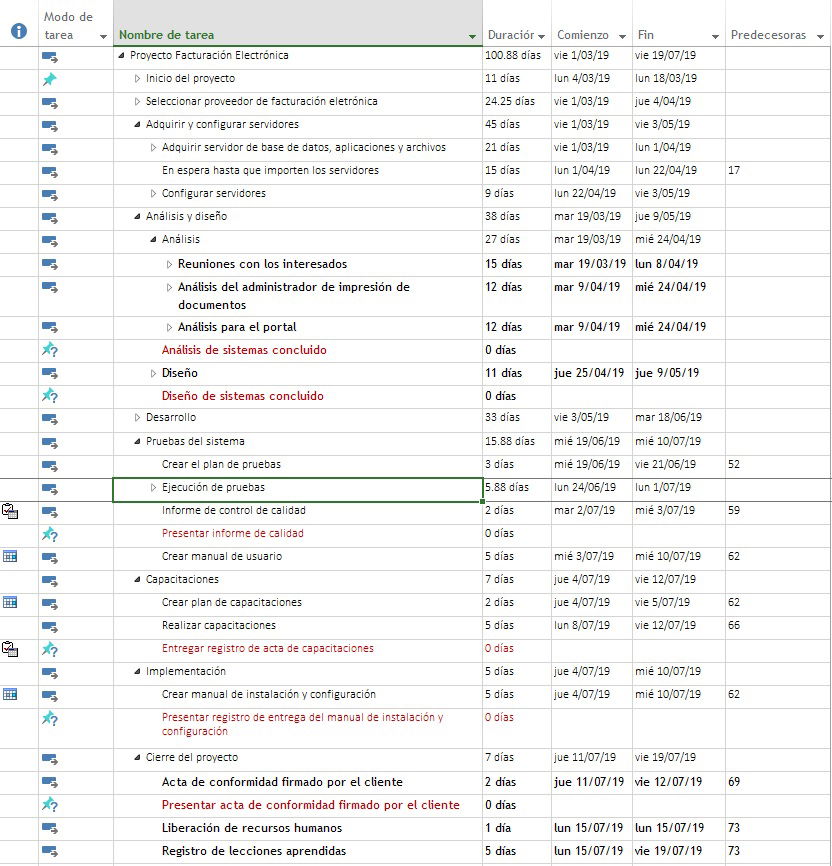Viewport: 832px width, 866px height.
Task: Click auto-schedule icon for Desarrollo row
Action: pyautogui.click(x=50, y=419)
